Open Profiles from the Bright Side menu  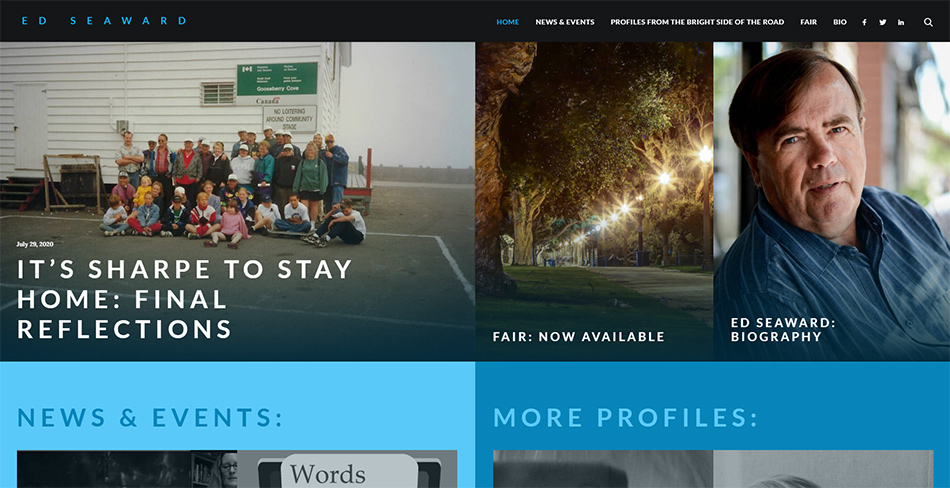(x=697, y=22)
